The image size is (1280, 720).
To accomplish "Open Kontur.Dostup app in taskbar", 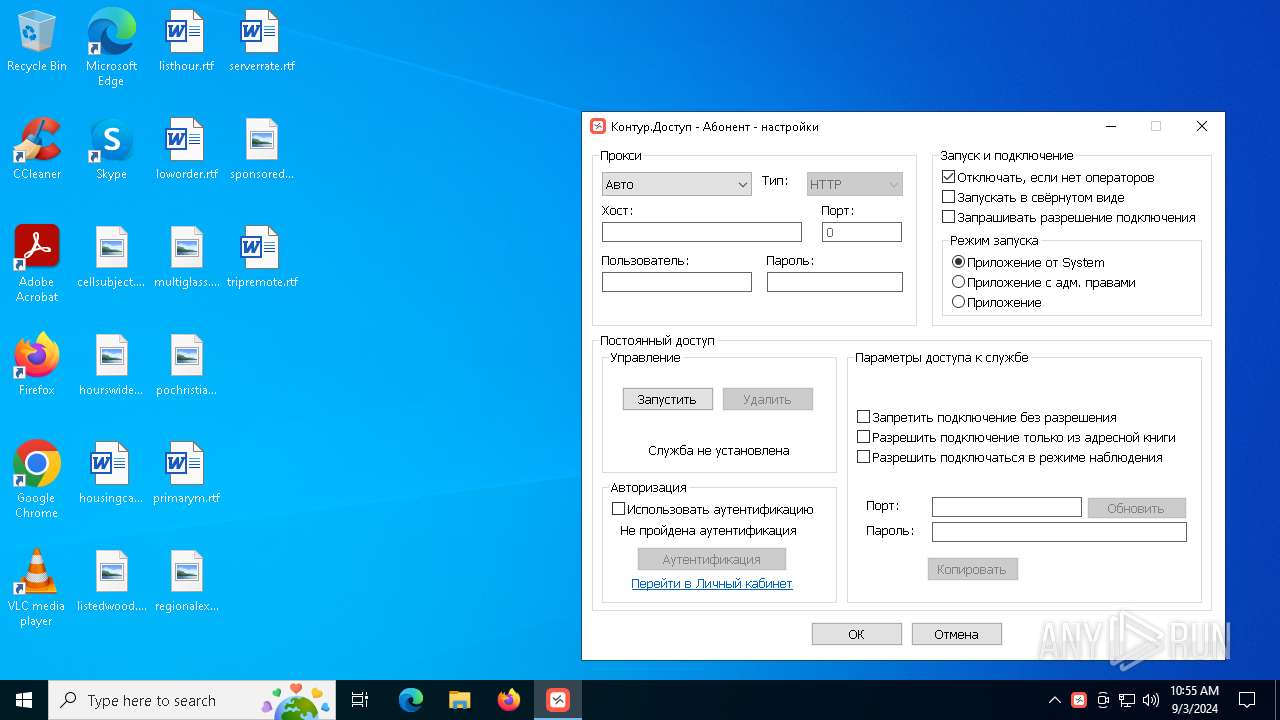I will [558, 700].
